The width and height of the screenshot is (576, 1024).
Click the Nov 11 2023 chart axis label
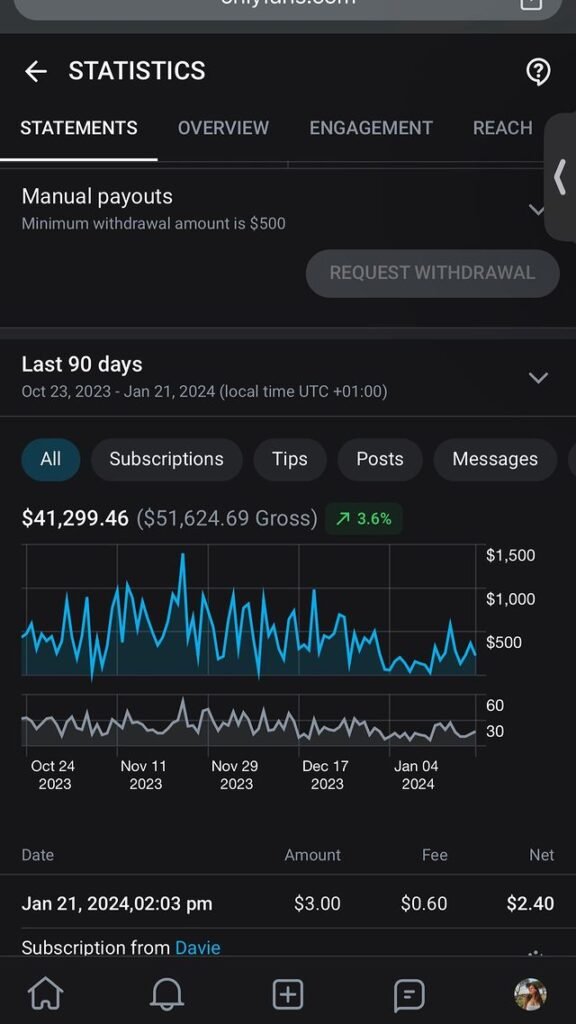click(x=144, y=775)
